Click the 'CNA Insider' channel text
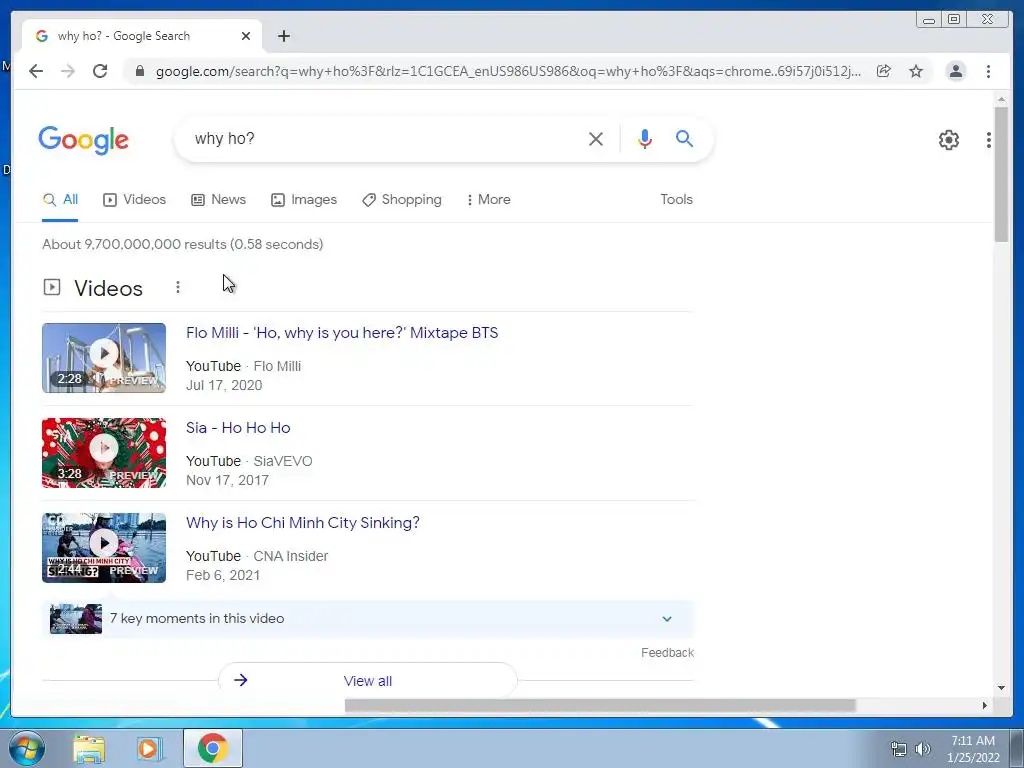Viewport: 1024px width, 768px height. pos(291,556)
